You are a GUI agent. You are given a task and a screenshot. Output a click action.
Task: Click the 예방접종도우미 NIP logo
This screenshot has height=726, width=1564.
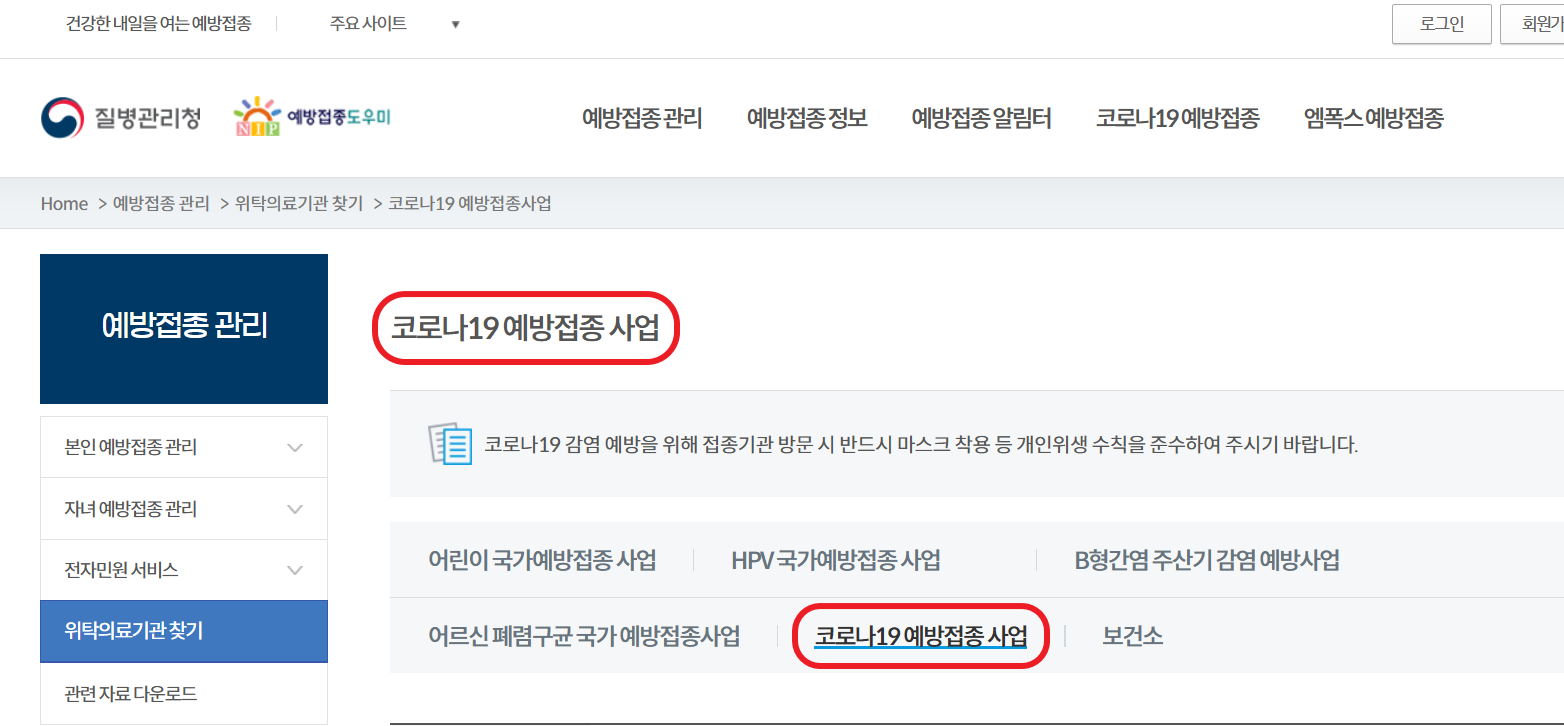312,117
